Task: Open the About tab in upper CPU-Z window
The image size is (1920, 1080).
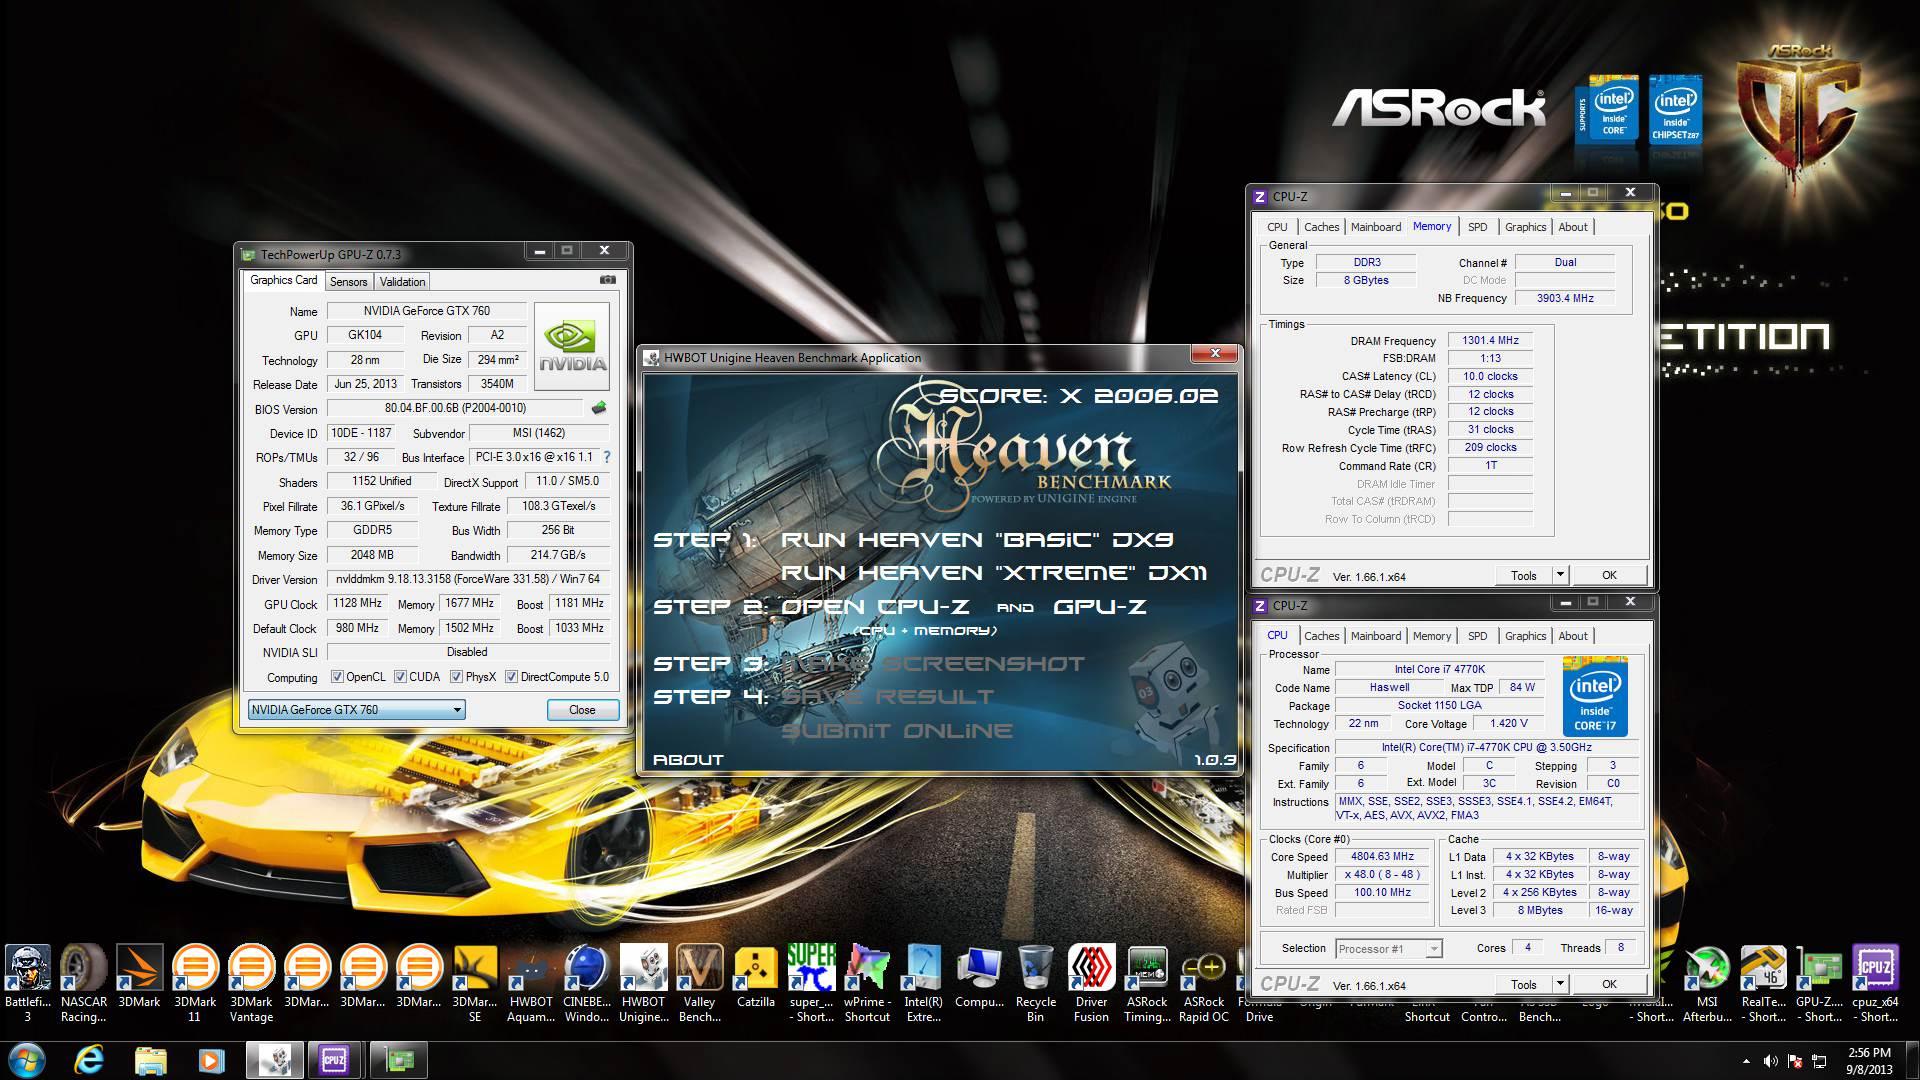Action: pos(1572,227)
